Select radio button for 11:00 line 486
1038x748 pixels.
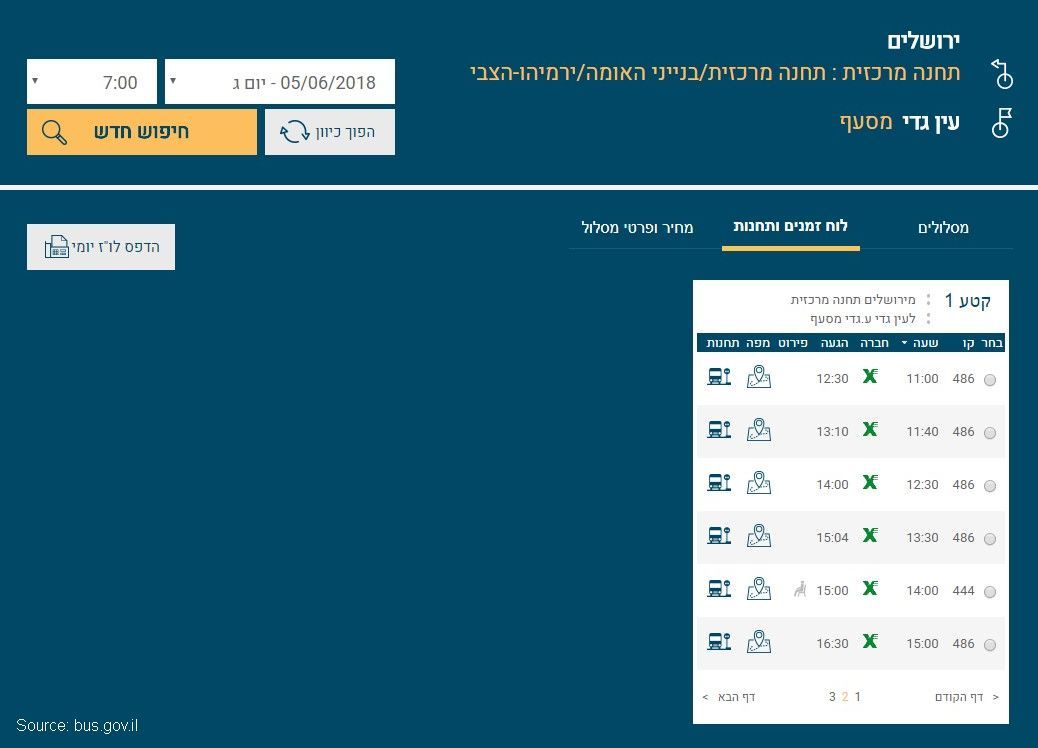click(x=990, y=380)
